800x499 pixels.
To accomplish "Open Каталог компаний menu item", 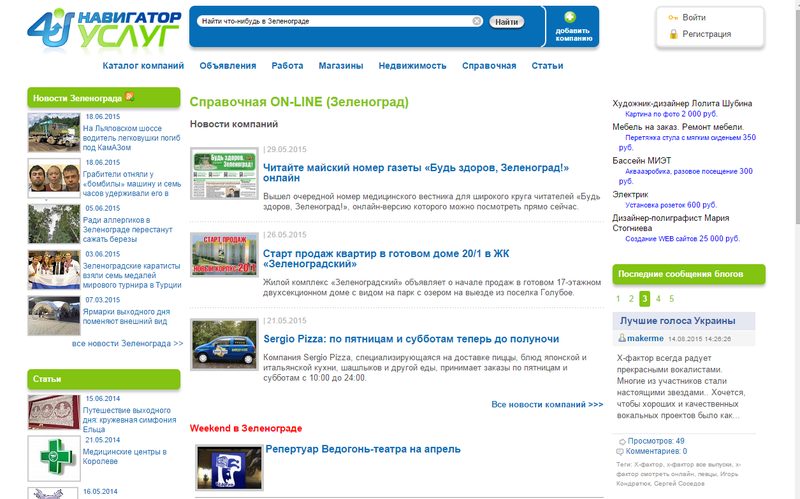I will tap(143, 66).
